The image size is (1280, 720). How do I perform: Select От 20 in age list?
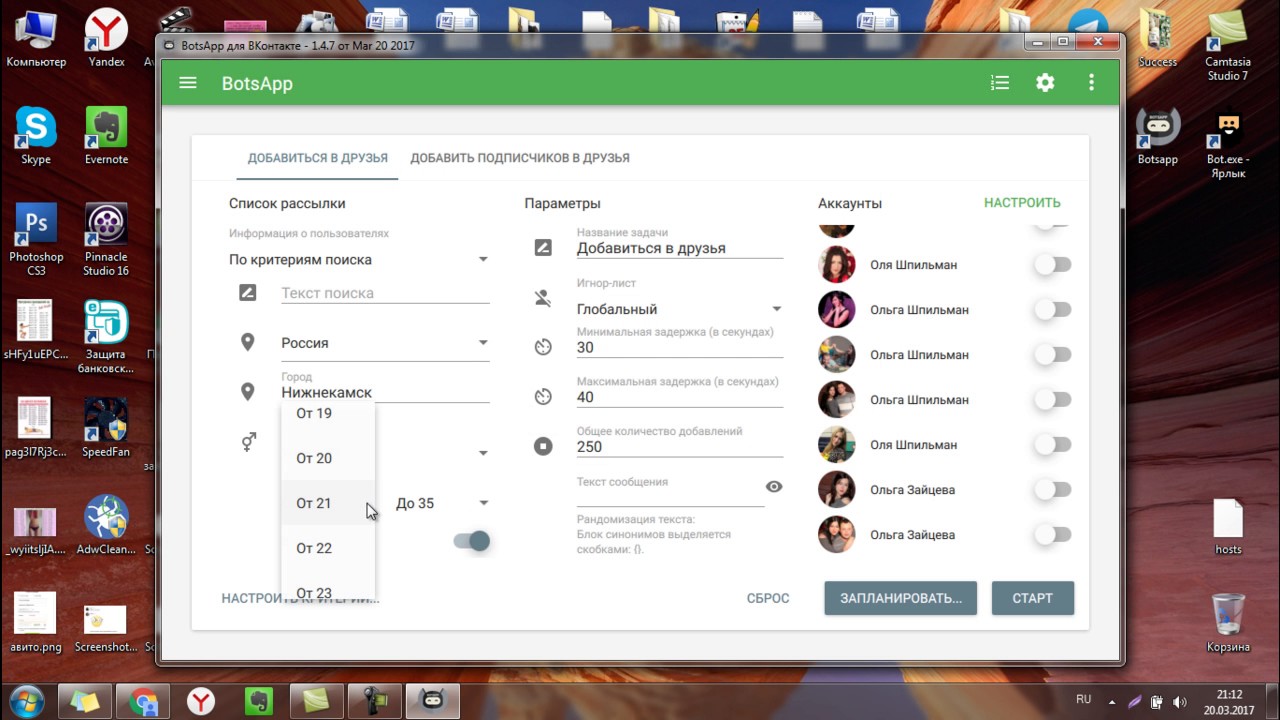pyautogui.click(x=328, y=458)
